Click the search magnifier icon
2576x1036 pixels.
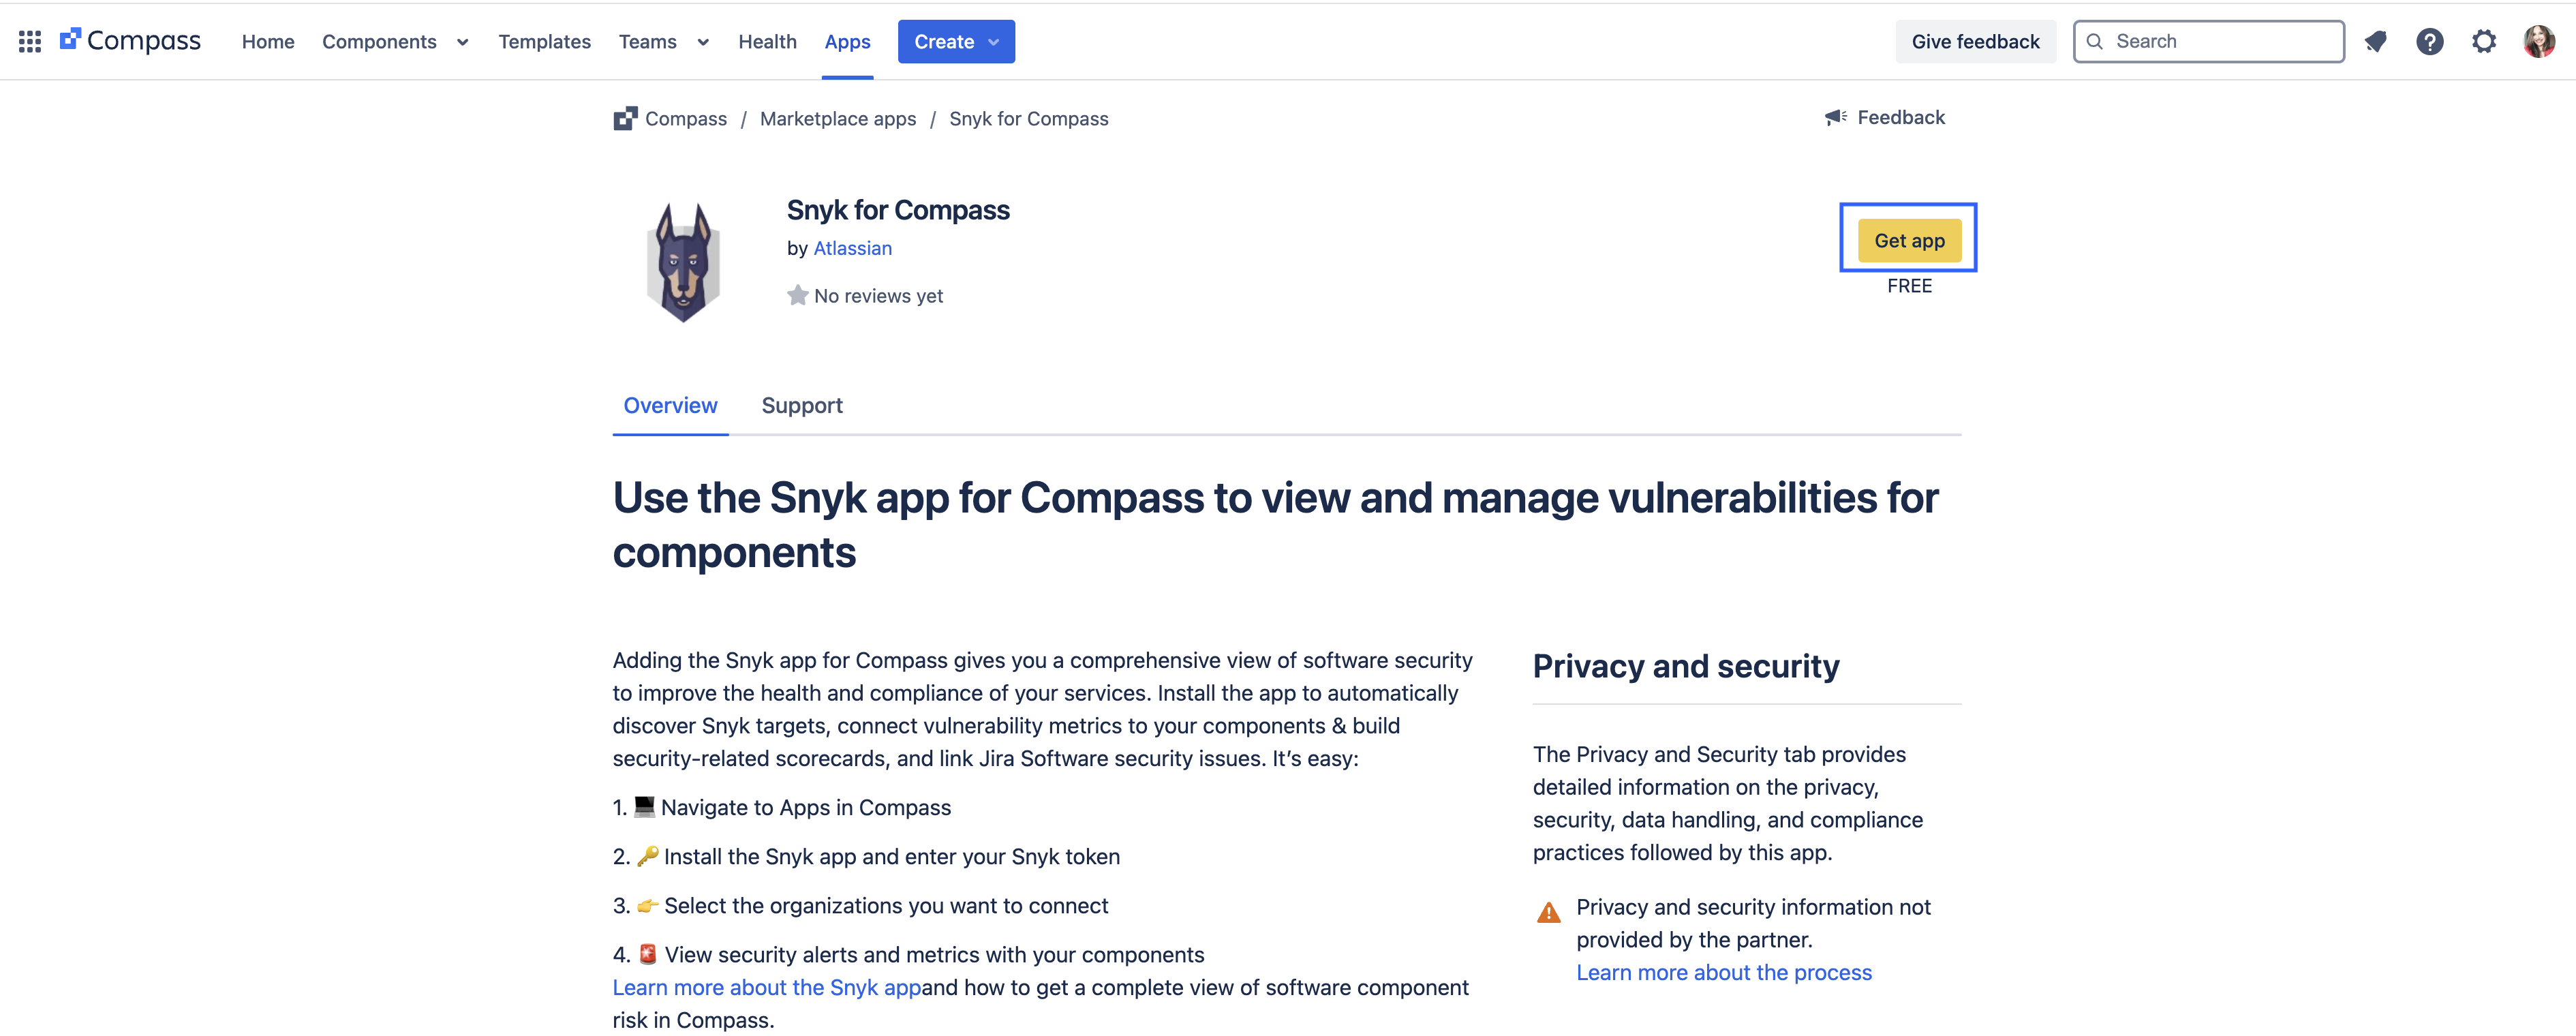click(2096, 41)
